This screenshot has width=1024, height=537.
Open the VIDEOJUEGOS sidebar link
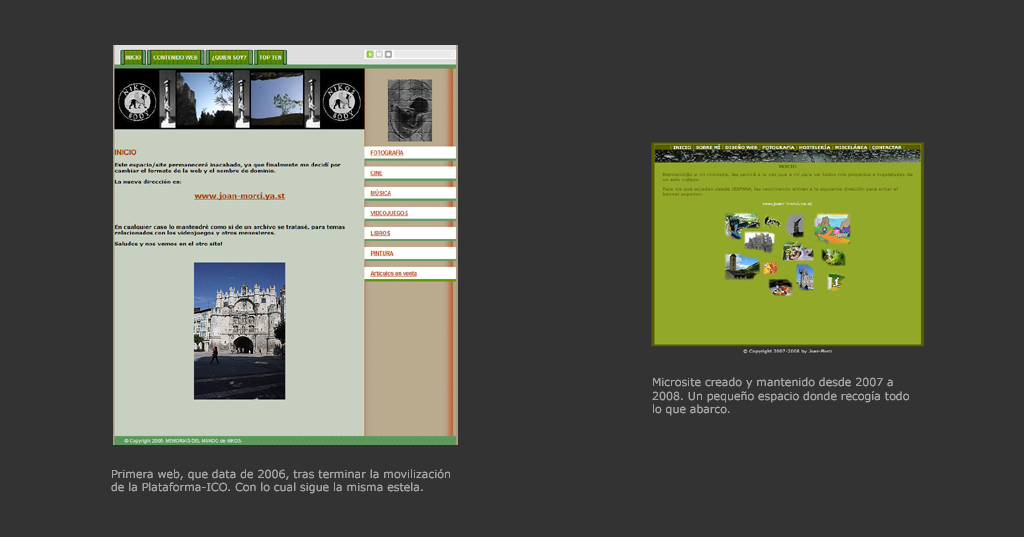[x=389, y=213]
